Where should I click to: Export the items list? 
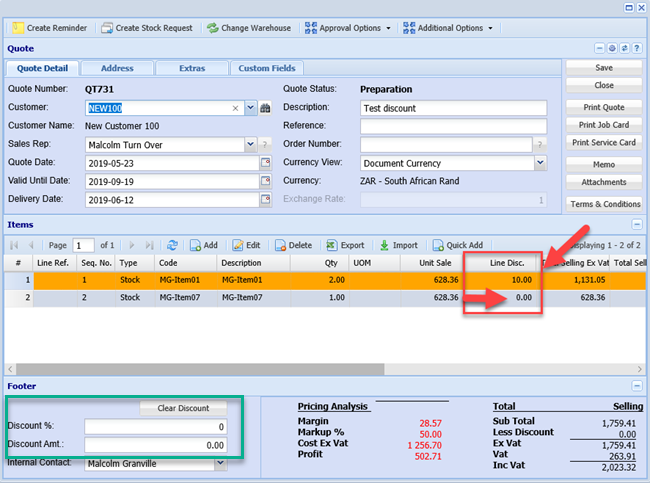click(345, 245)
